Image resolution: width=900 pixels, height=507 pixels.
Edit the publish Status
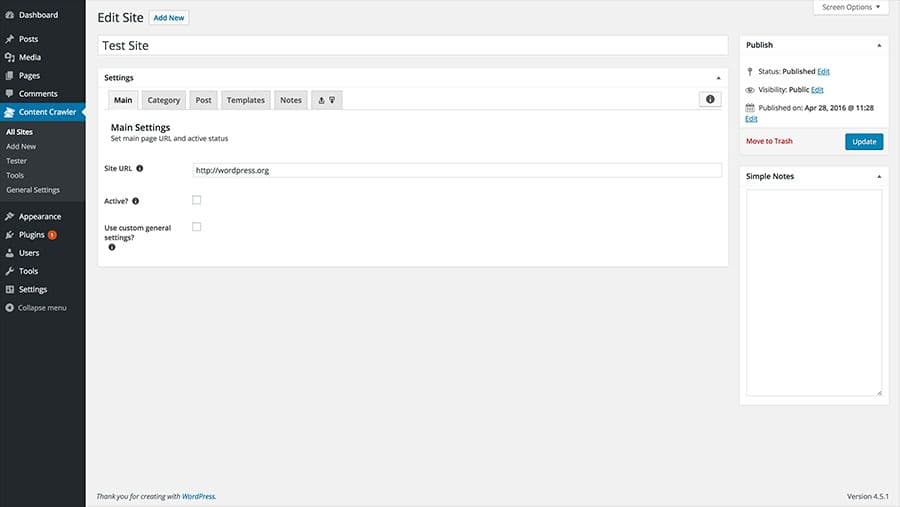coord(823,71)
